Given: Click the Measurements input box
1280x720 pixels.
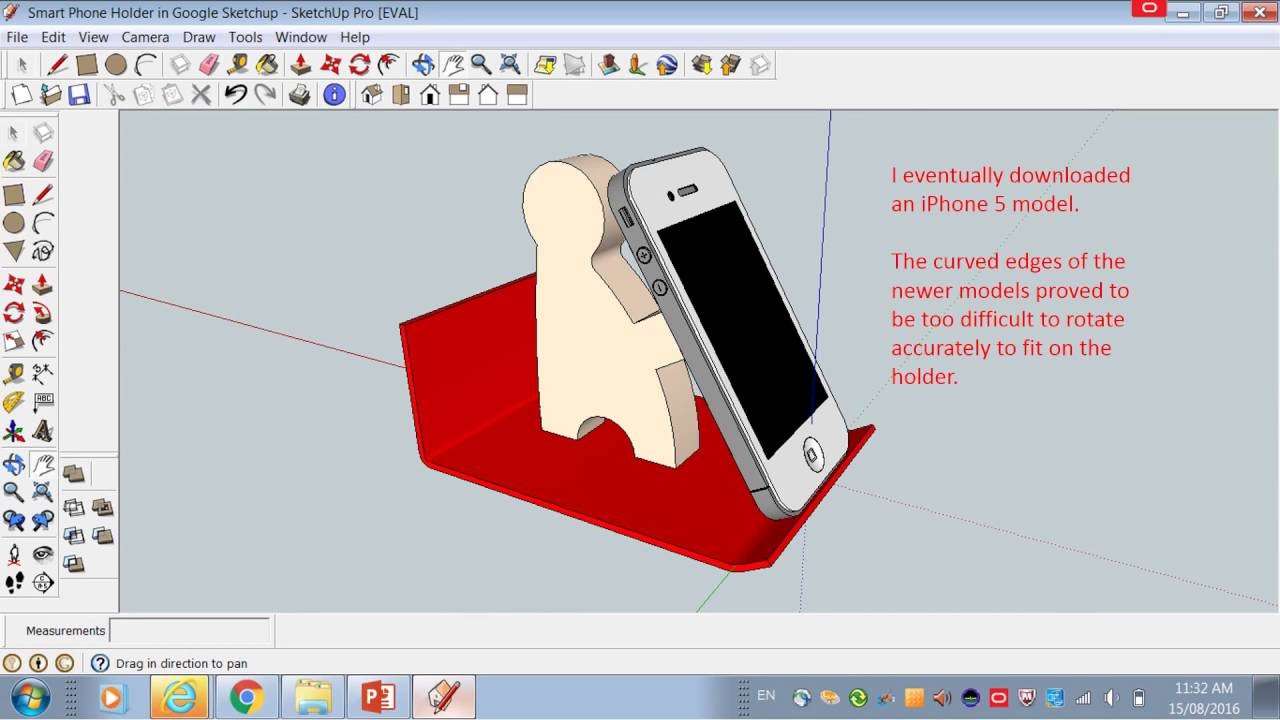Looking at the screenshot, I should (x=190, y=631).
